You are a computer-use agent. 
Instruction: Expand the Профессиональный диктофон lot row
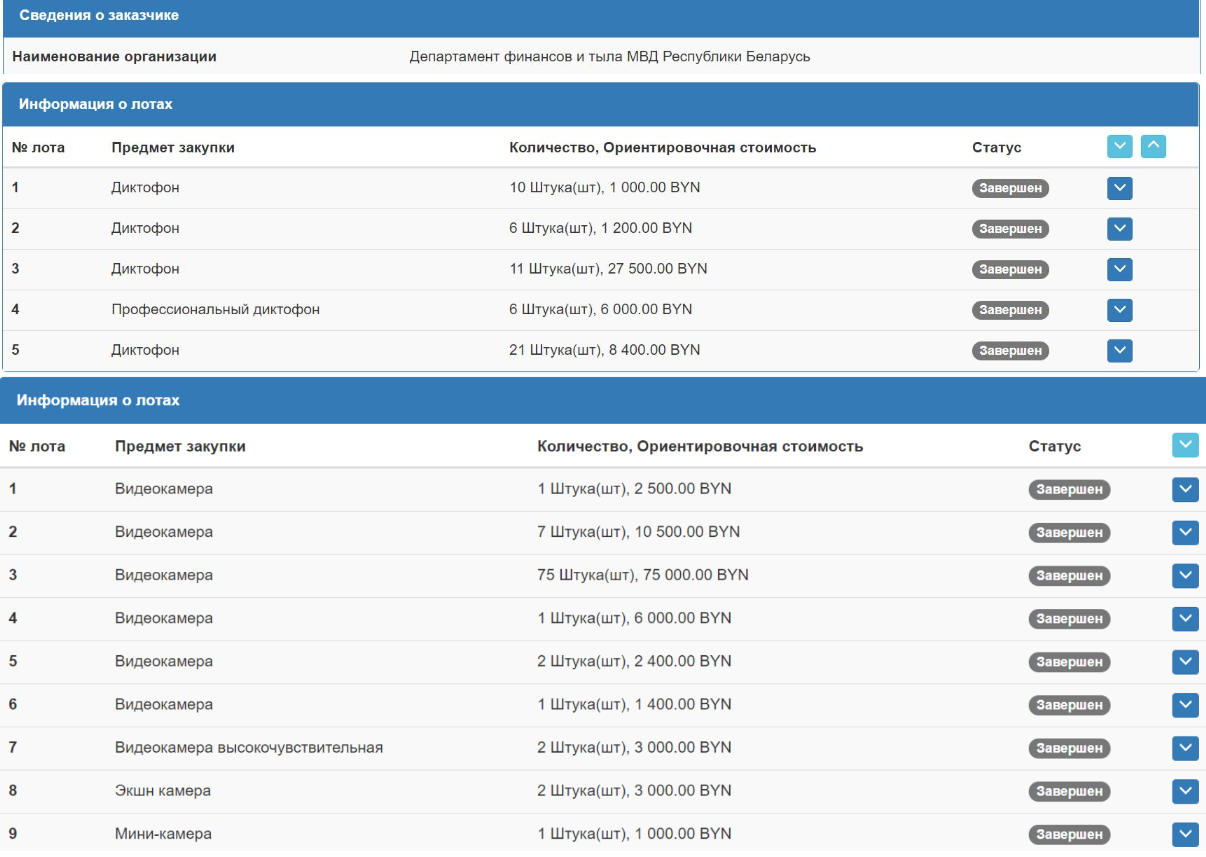pos(1119,310)
